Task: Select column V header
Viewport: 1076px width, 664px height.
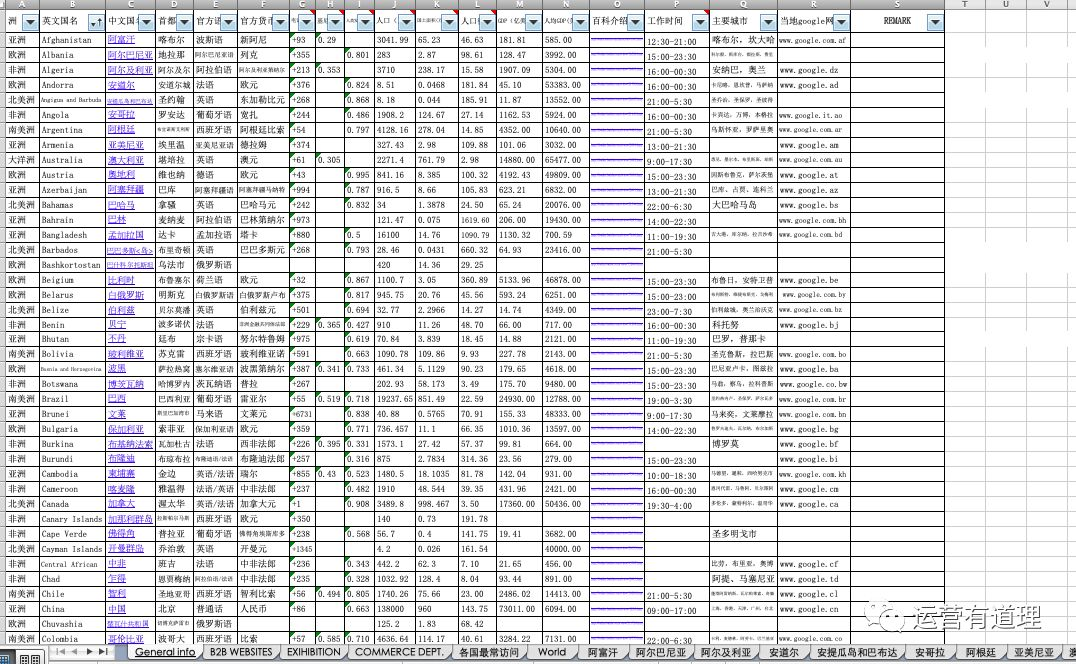Action: [1047, 4]
